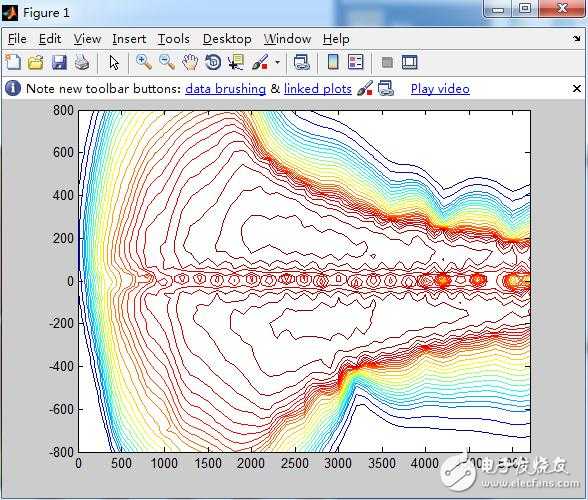Screen dimensions: 588x500
Task: Expand the brush color dropdown arrow
Action: (x=278, y=62)
